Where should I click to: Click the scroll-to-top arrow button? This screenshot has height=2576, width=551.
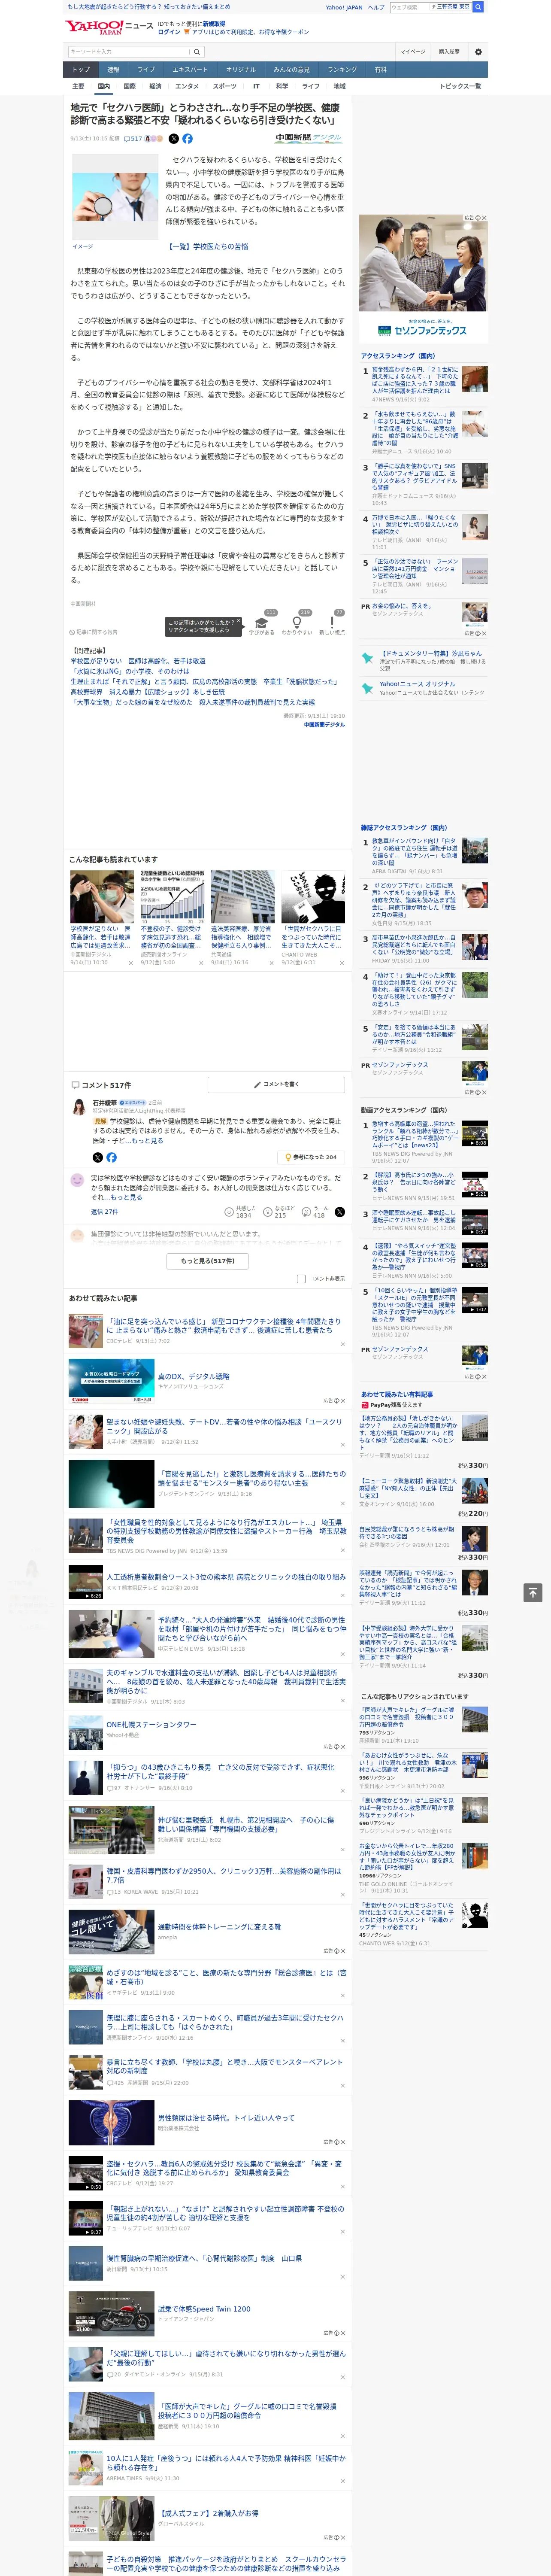coord(532,1592)
